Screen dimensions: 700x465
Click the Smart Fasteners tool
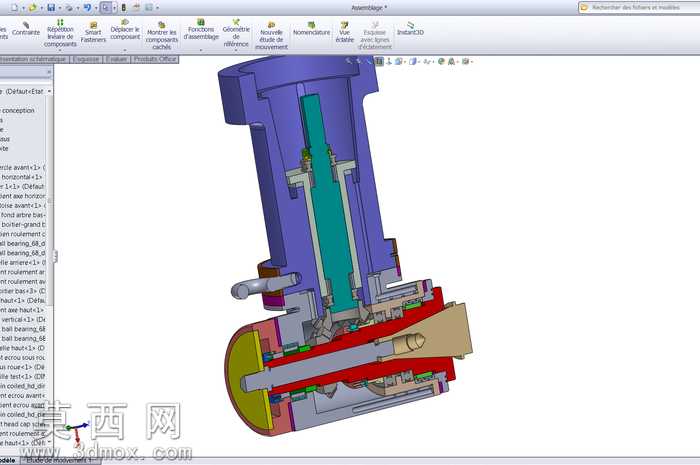pos(93,32)
